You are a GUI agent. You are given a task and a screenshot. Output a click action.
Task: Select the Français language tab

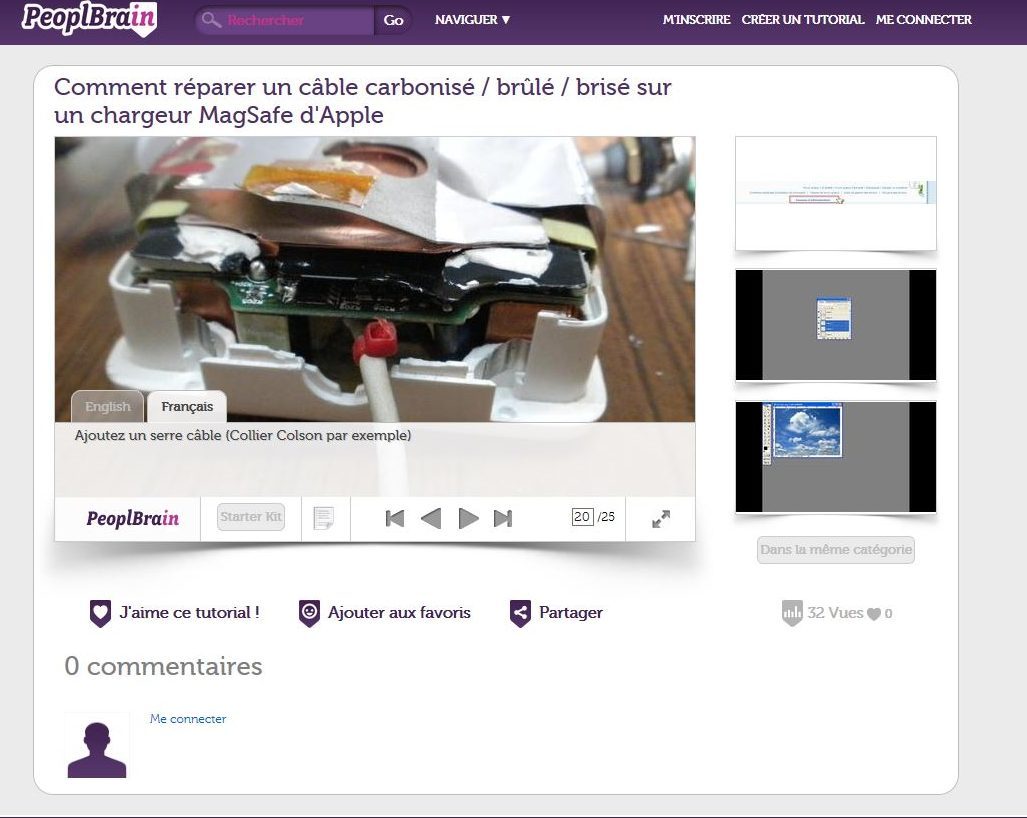coord(187,407)
